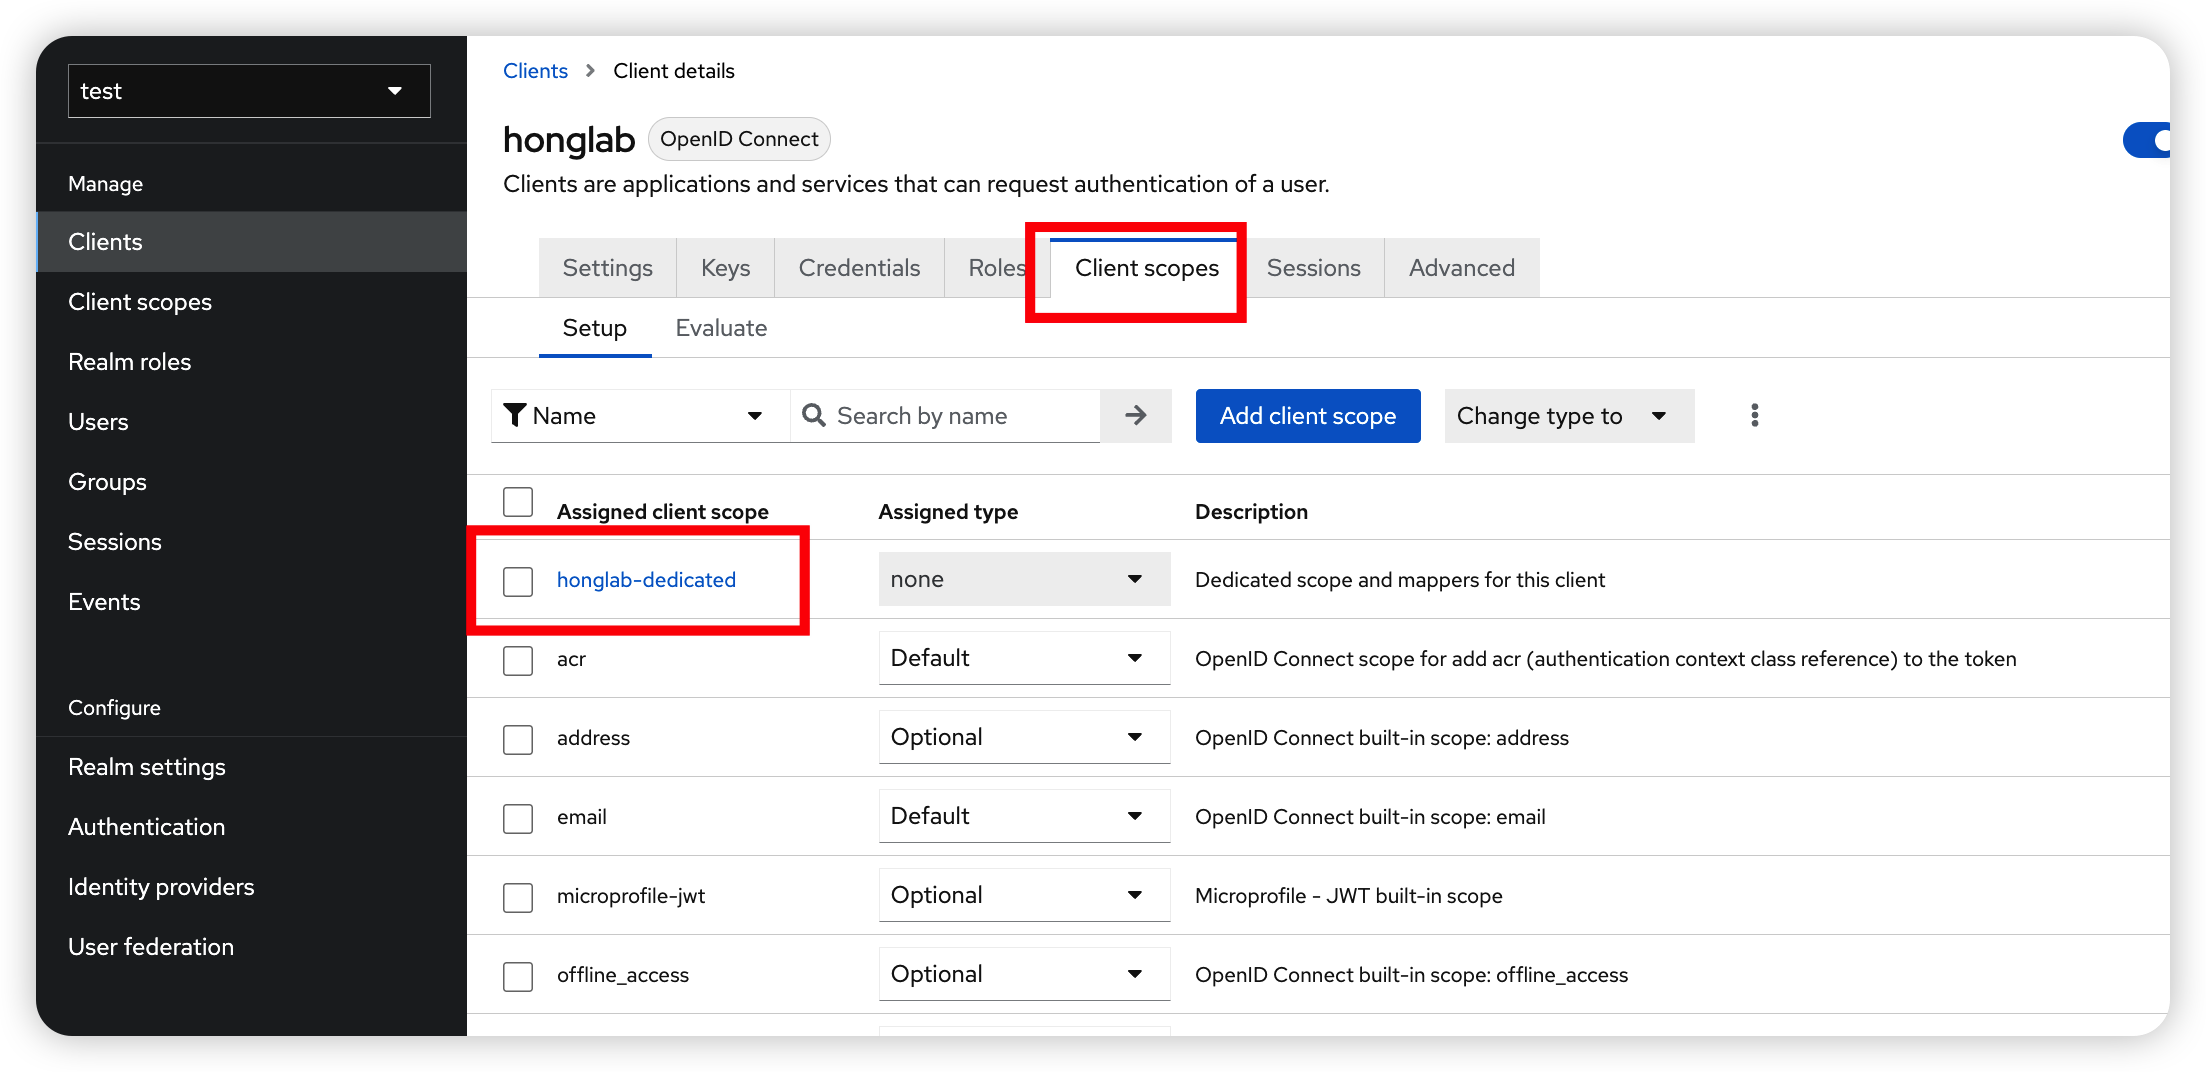The height and width of the screenshot is (1072, 2206).
Task: Check the honglab-dedicated row checkbox
Action: [518, 581]
